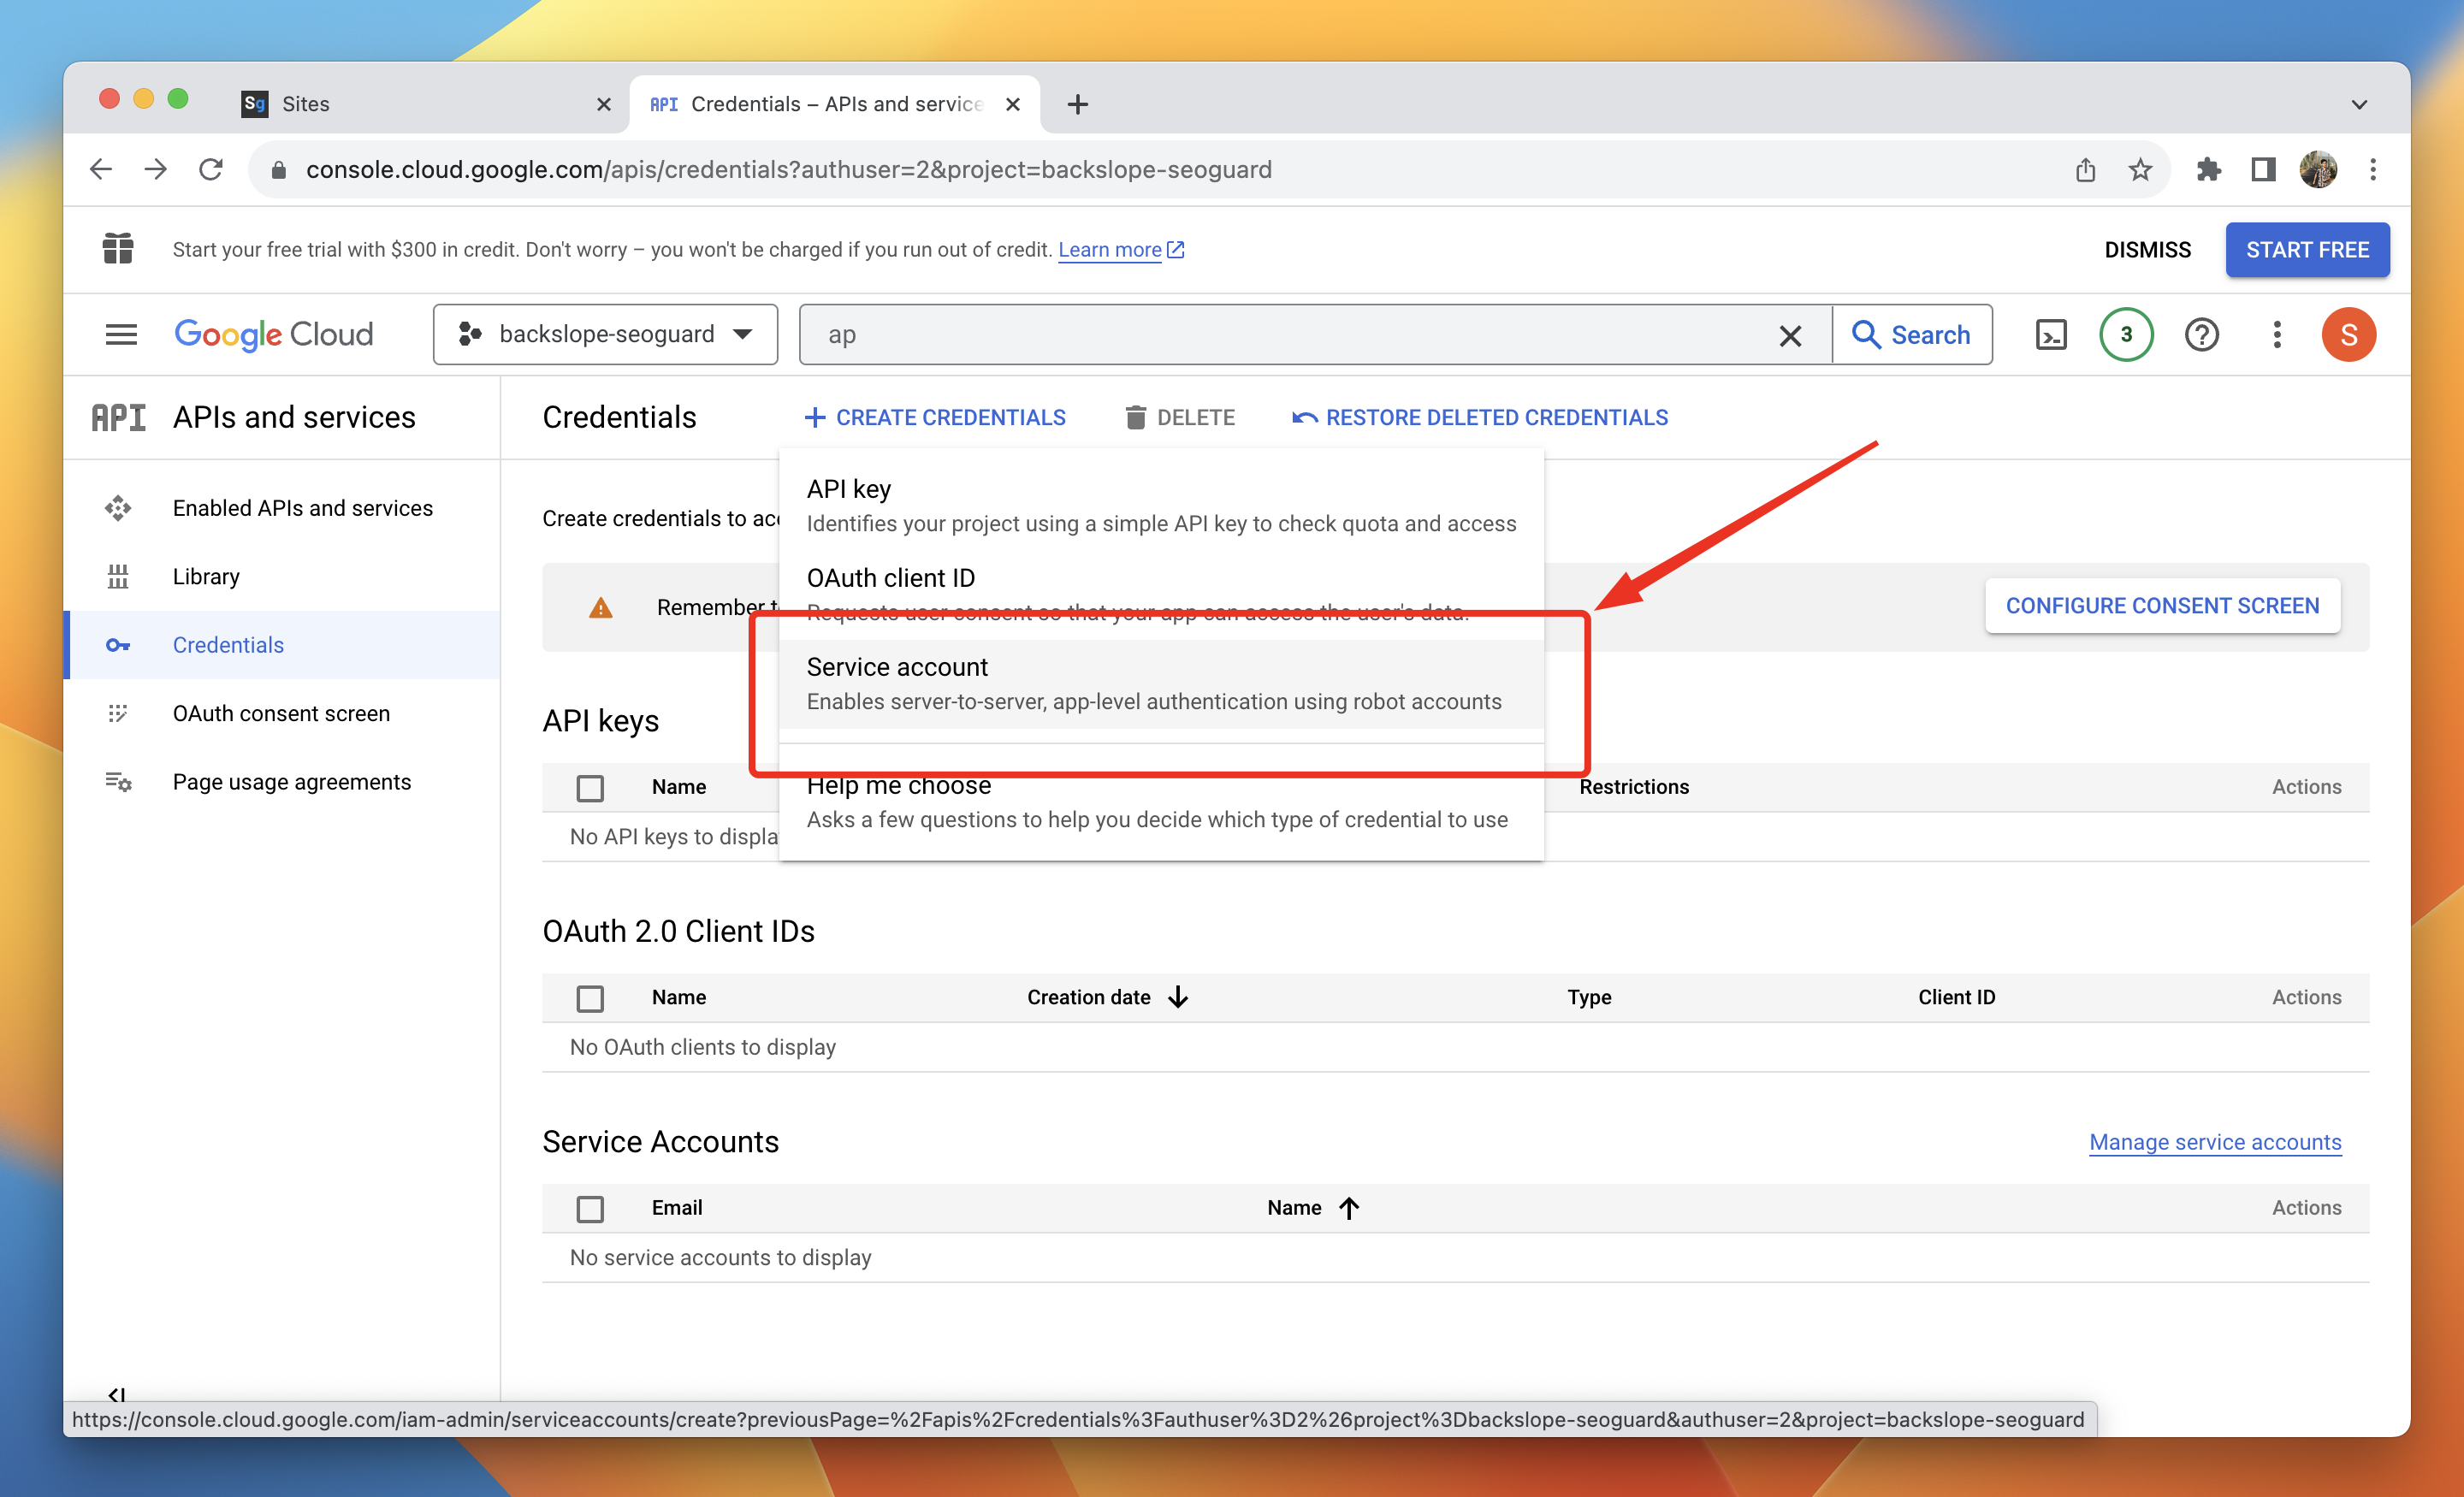Viewport: 2464px width, 1497px height.
Task: Open the tab search chevron in Chrome
Action: 2358,104
